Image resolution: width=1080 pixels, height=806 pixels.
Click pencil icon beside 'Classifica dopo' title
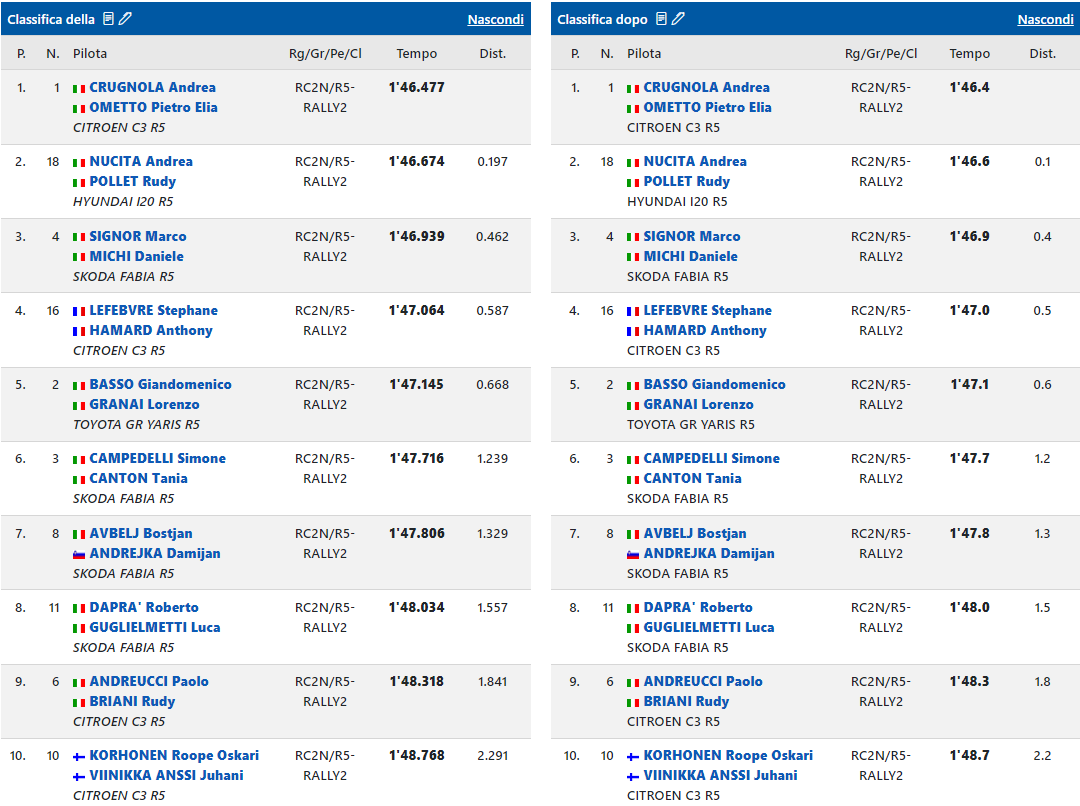click(678, 19)
